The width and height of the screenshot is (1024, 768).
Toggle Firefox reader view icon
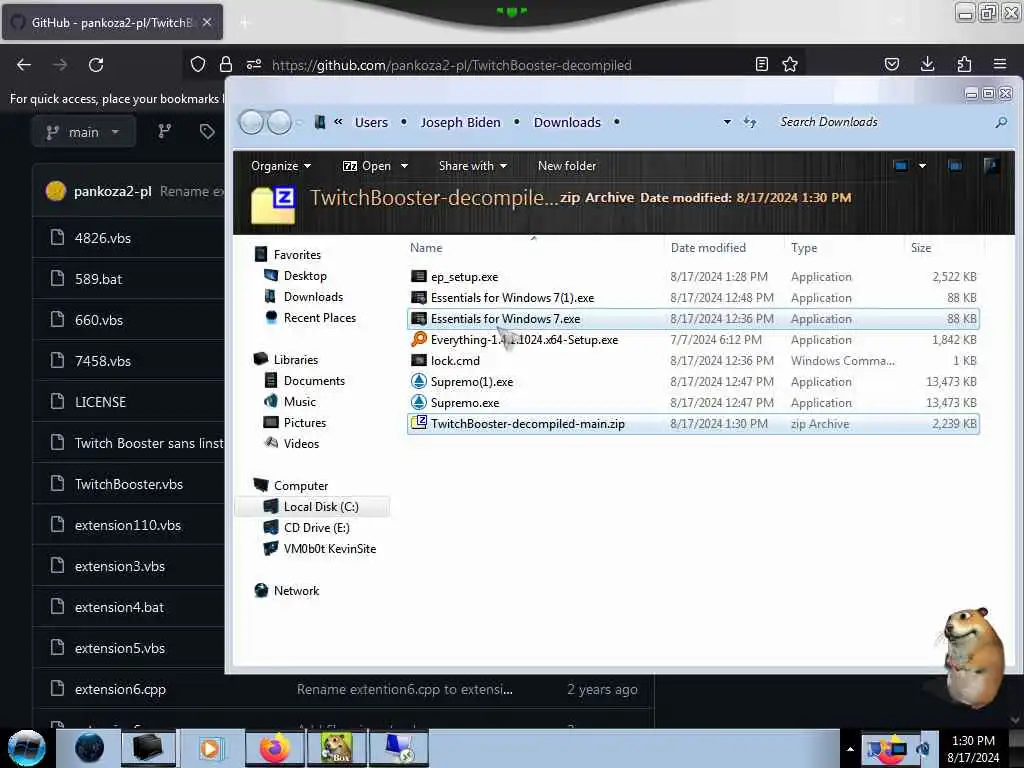click(x=761, y=64)
